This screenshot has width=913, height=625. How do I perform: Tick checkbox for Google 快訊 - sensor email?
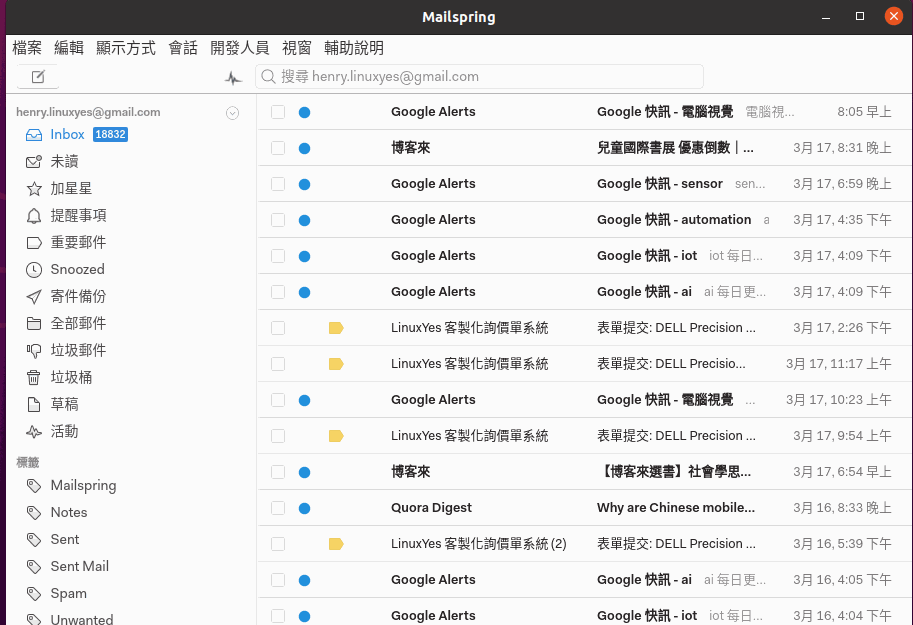[x=278, y=184]
